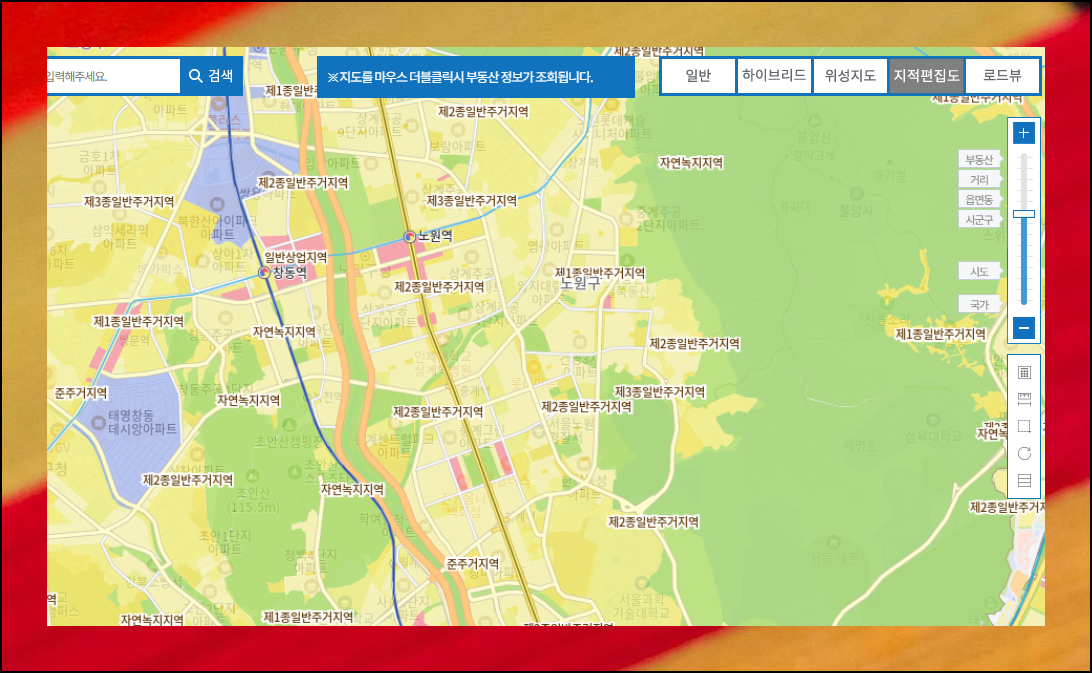Click the 일반상업지역 zone label
Screen dimensions: 1092x673
(x=295, y=257)
